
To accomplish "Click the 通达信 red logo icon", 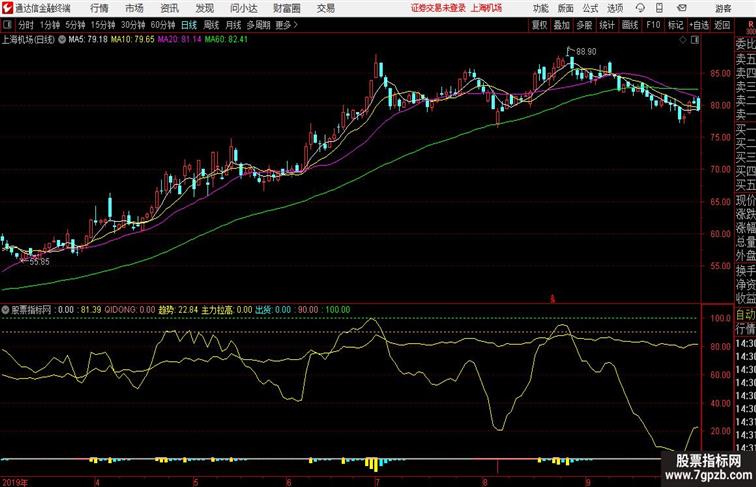I will coord(7,8).
